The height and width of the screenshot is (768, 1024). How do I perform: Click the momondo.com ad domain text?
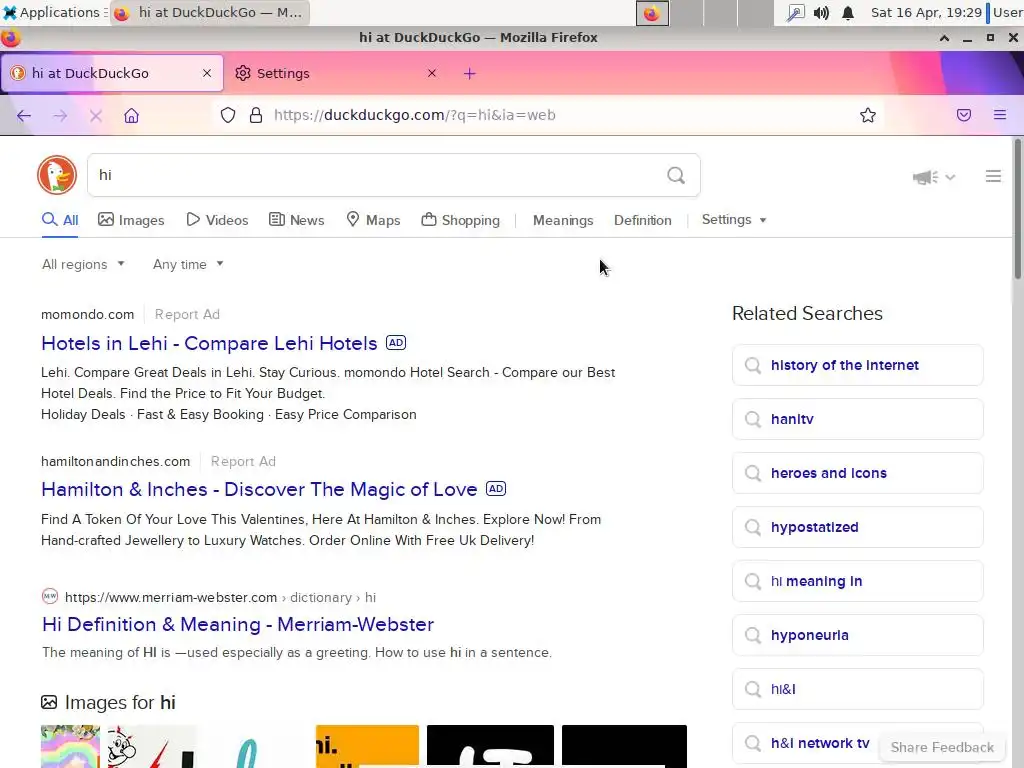(88, 315)
